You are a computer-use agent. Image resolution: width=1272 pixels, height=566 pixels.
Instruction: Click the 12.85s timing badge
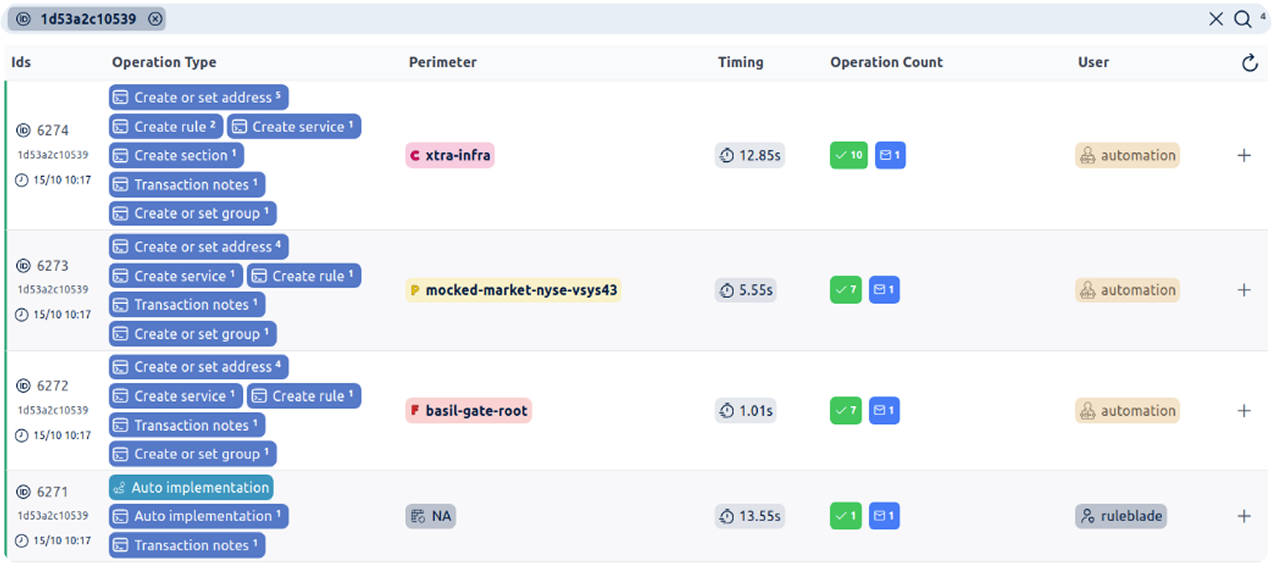(750, 155)
